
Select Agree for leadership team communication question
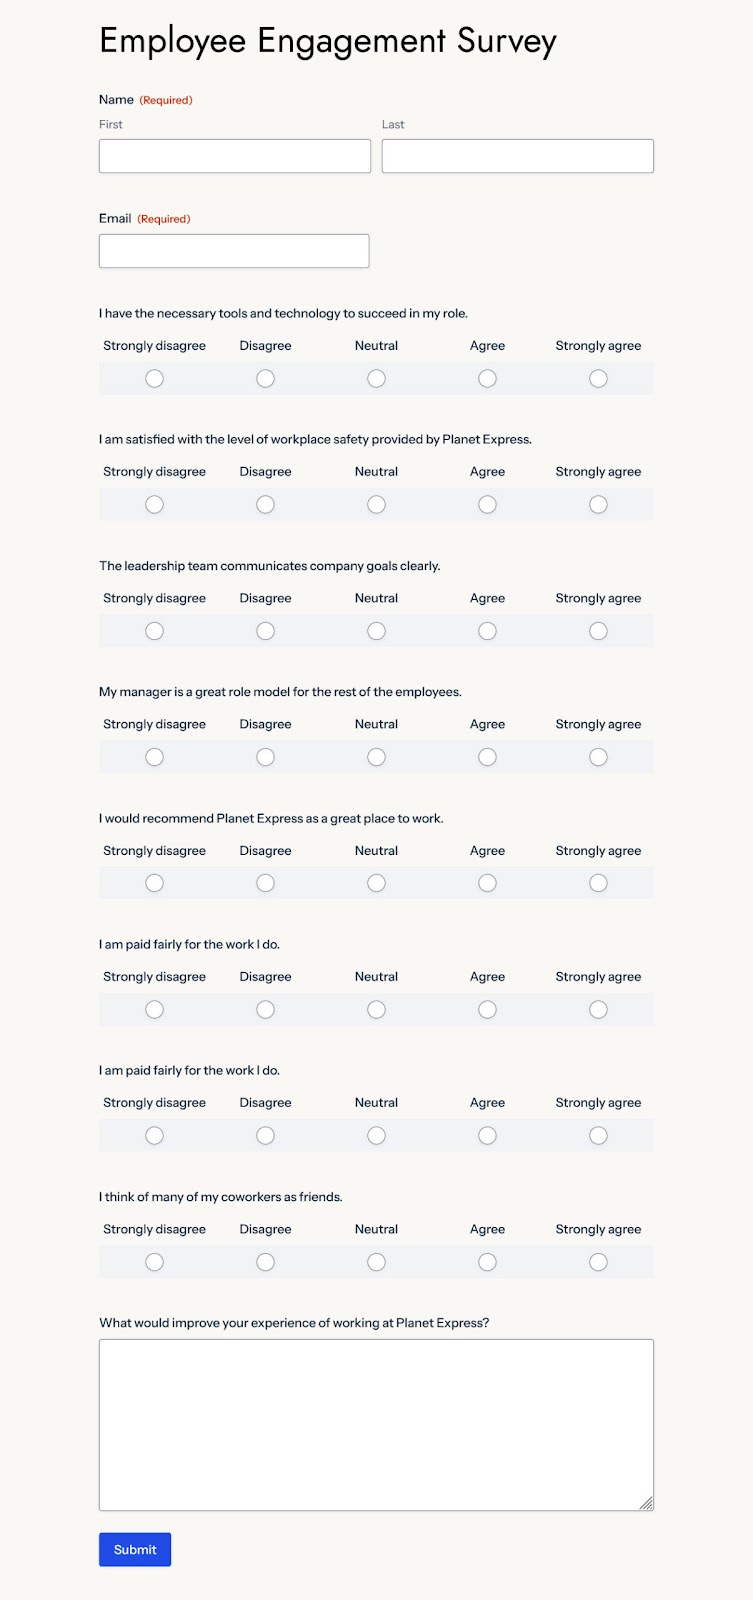(x=487, y=631)
